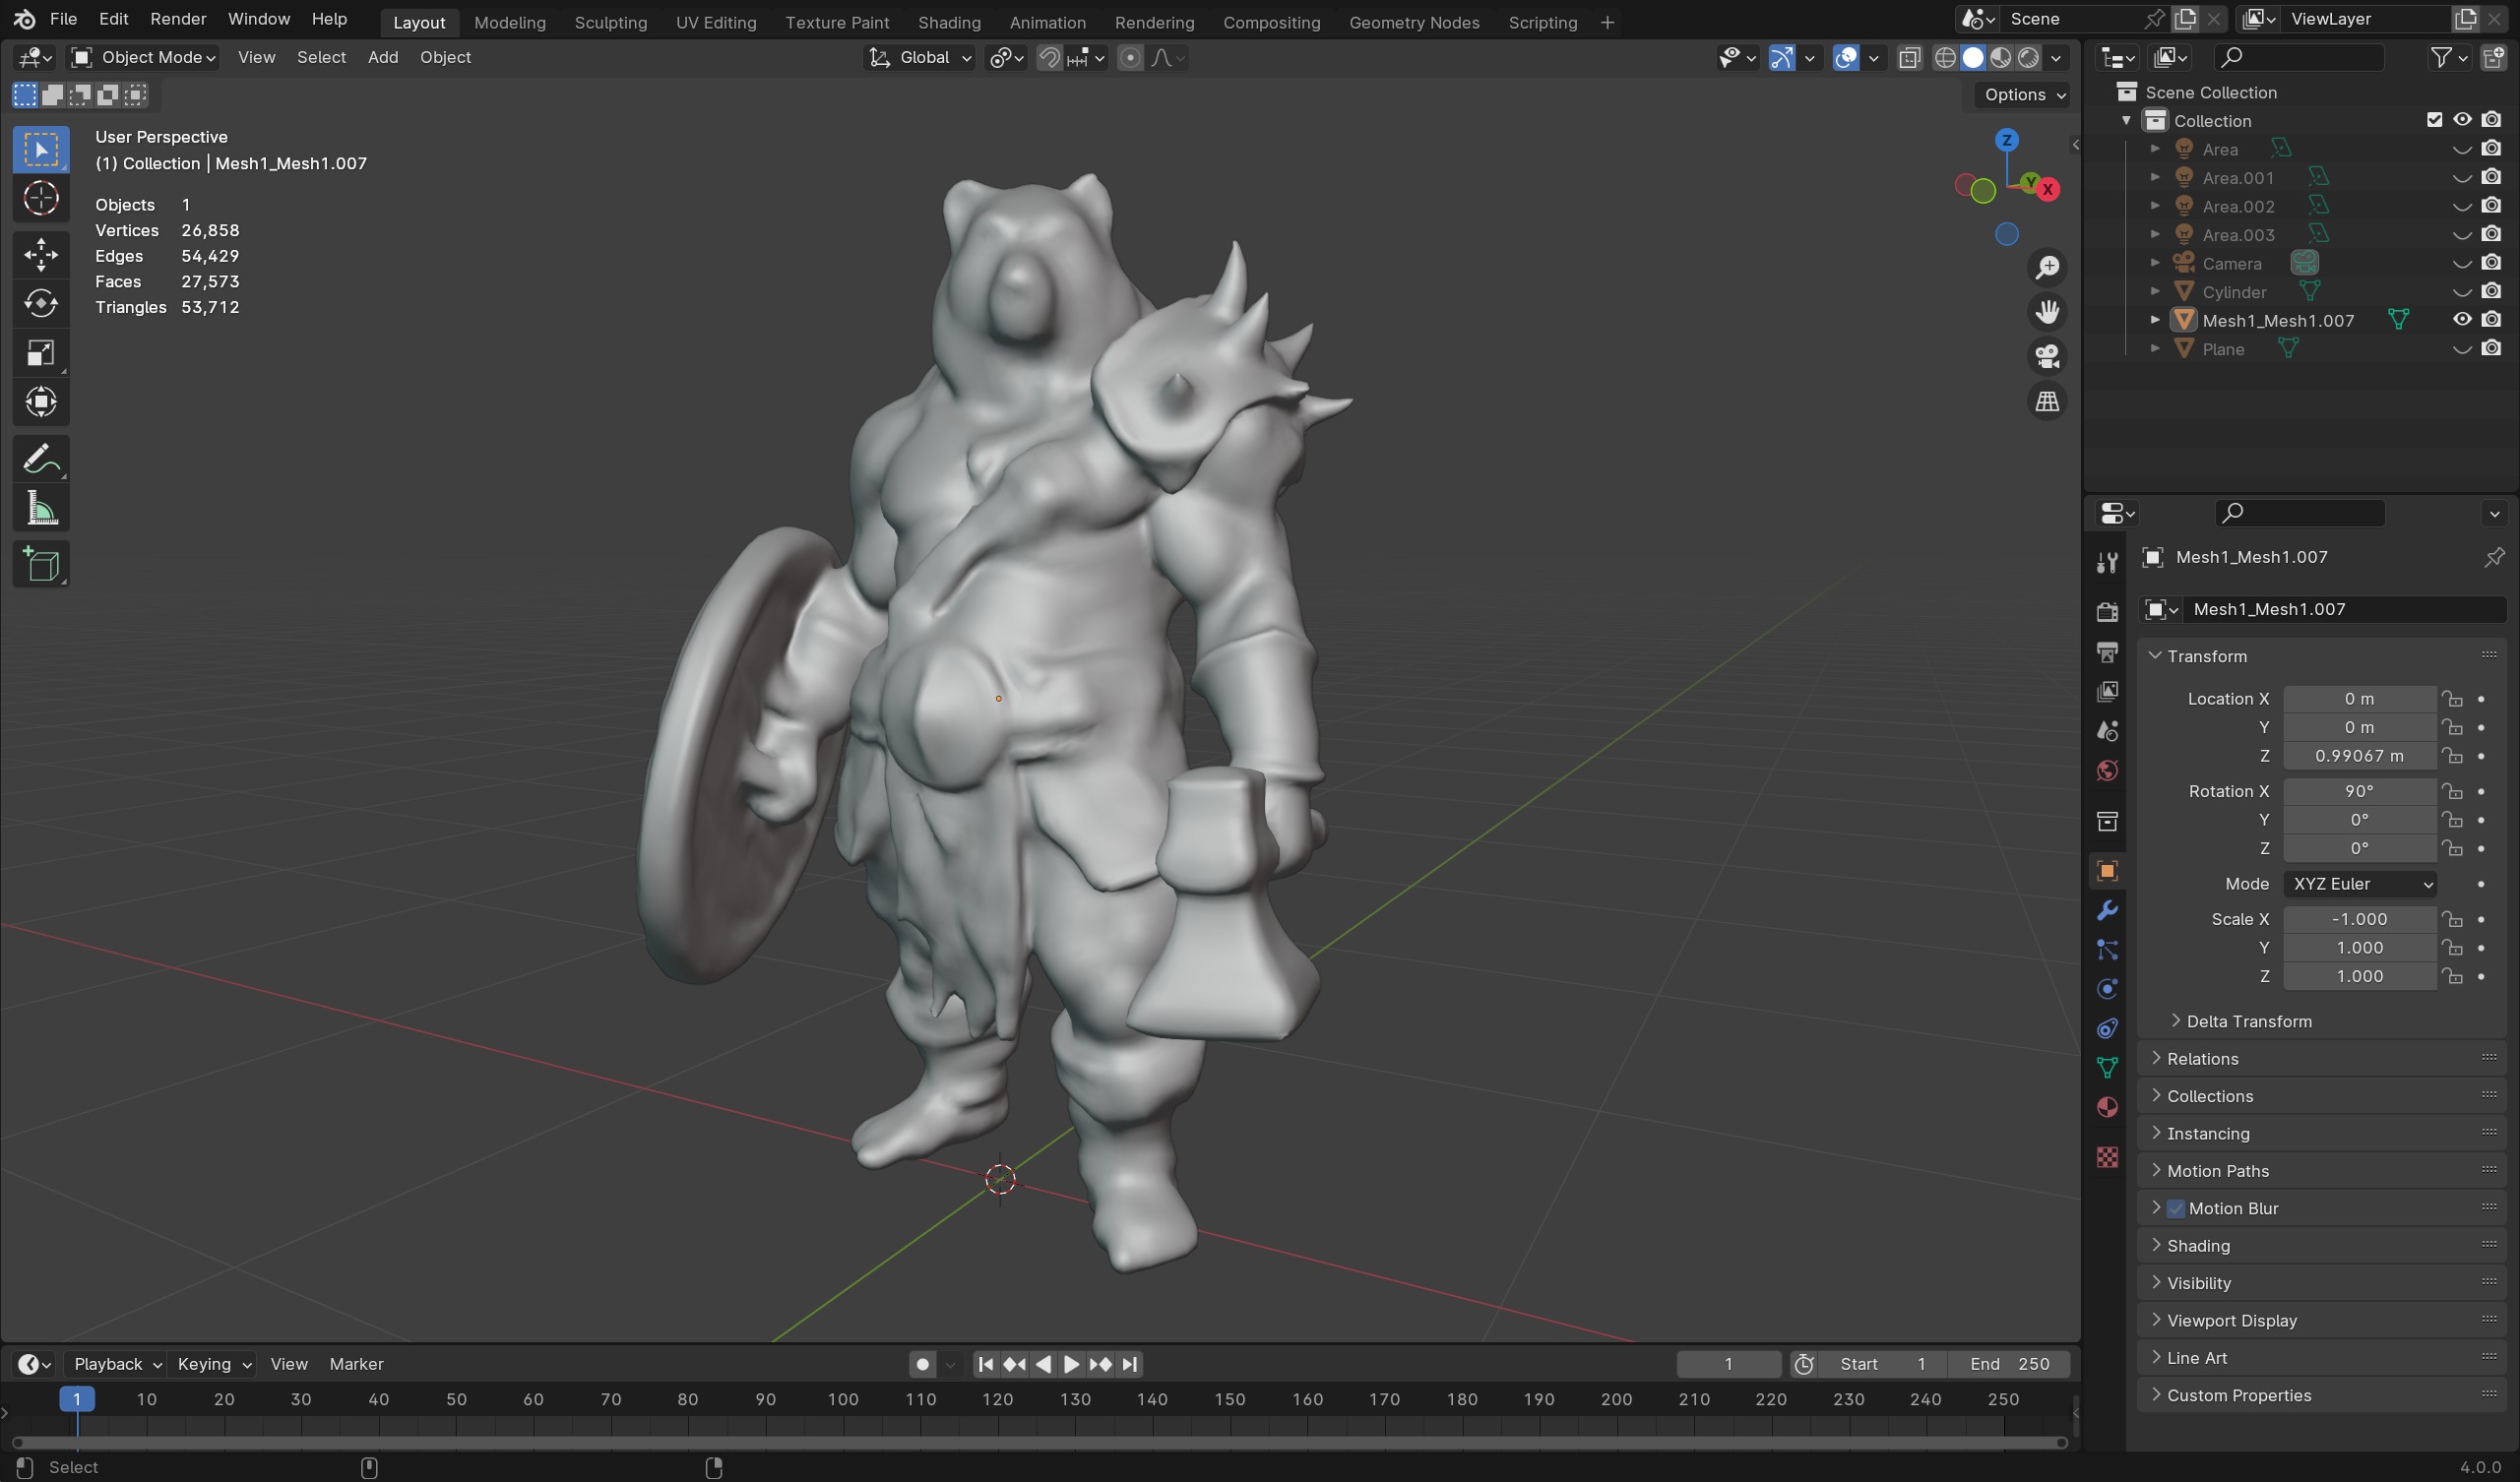This screenshot has width=2520, height=1482.
Task: Show the Cylinder object in viewport
Action: click(2462, 292)
